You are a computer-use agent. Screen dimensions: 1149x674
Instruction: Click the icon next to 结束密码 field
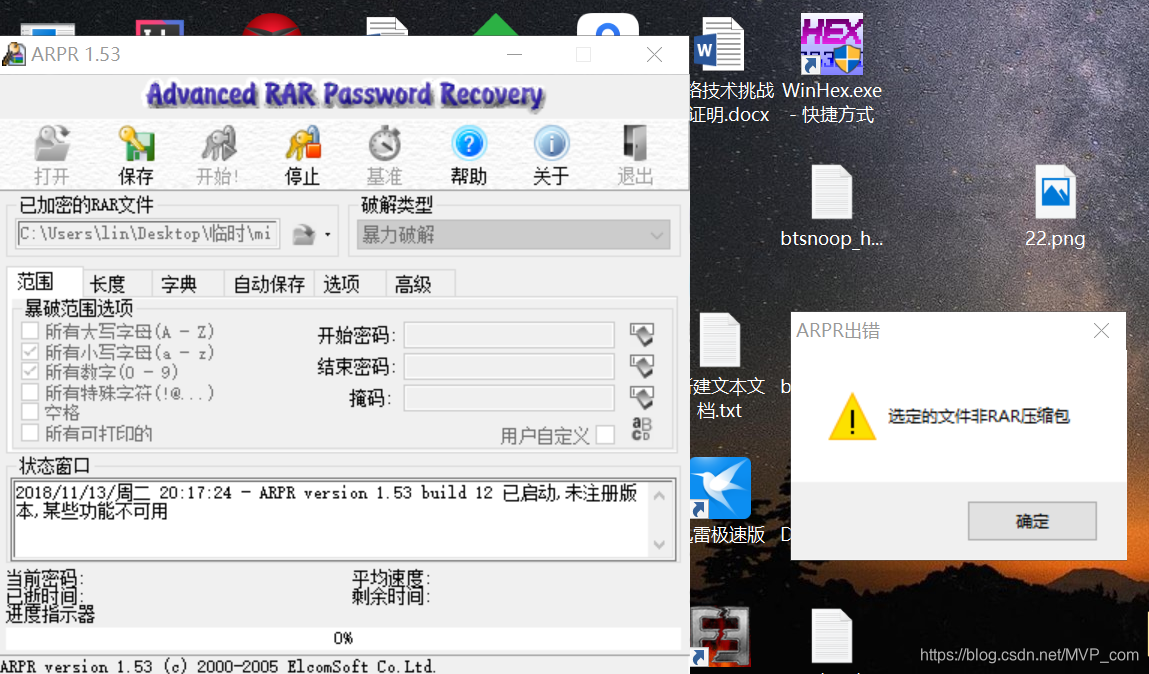[641, 366]
